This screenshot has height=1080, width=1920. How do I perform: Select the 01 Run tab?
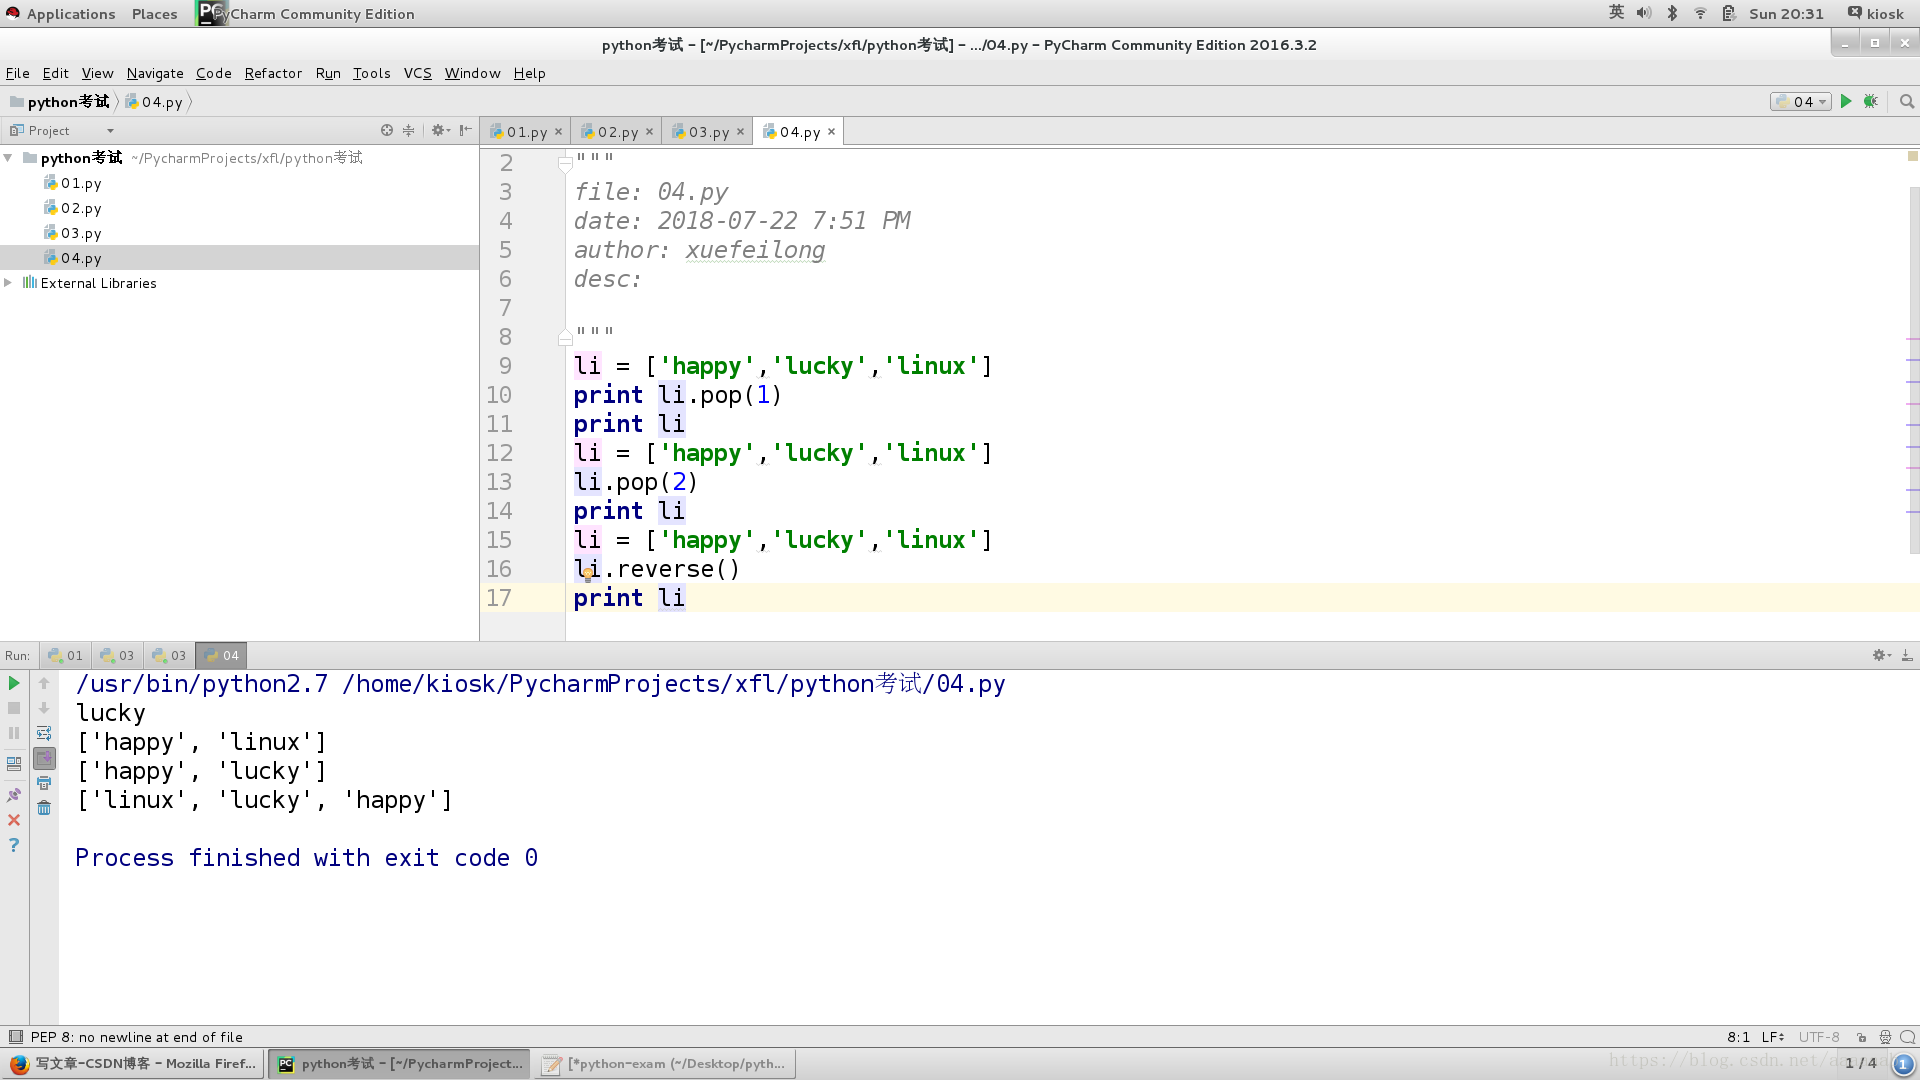(65, 655)
